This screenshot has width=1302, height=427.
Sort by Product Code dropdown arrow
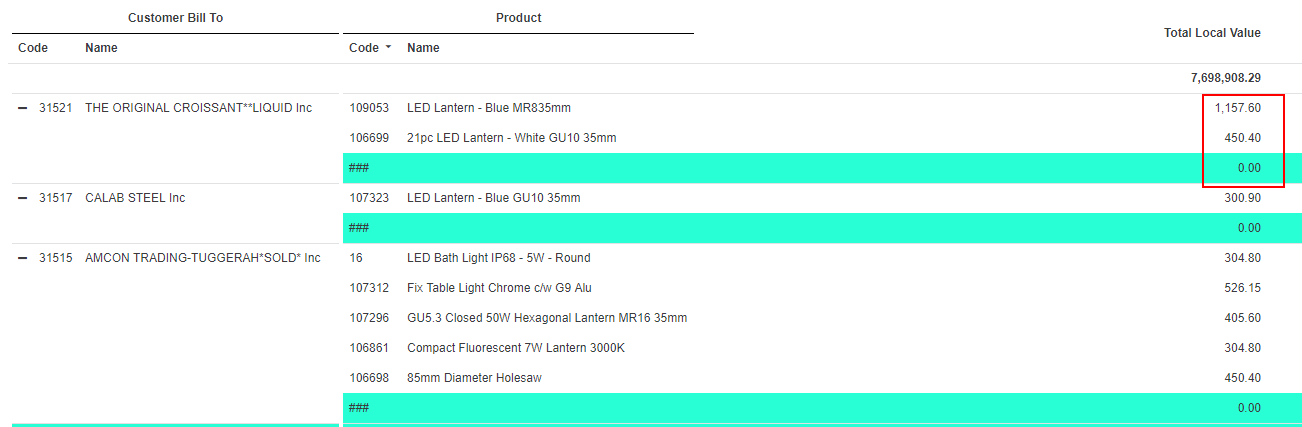pos(388,48)
